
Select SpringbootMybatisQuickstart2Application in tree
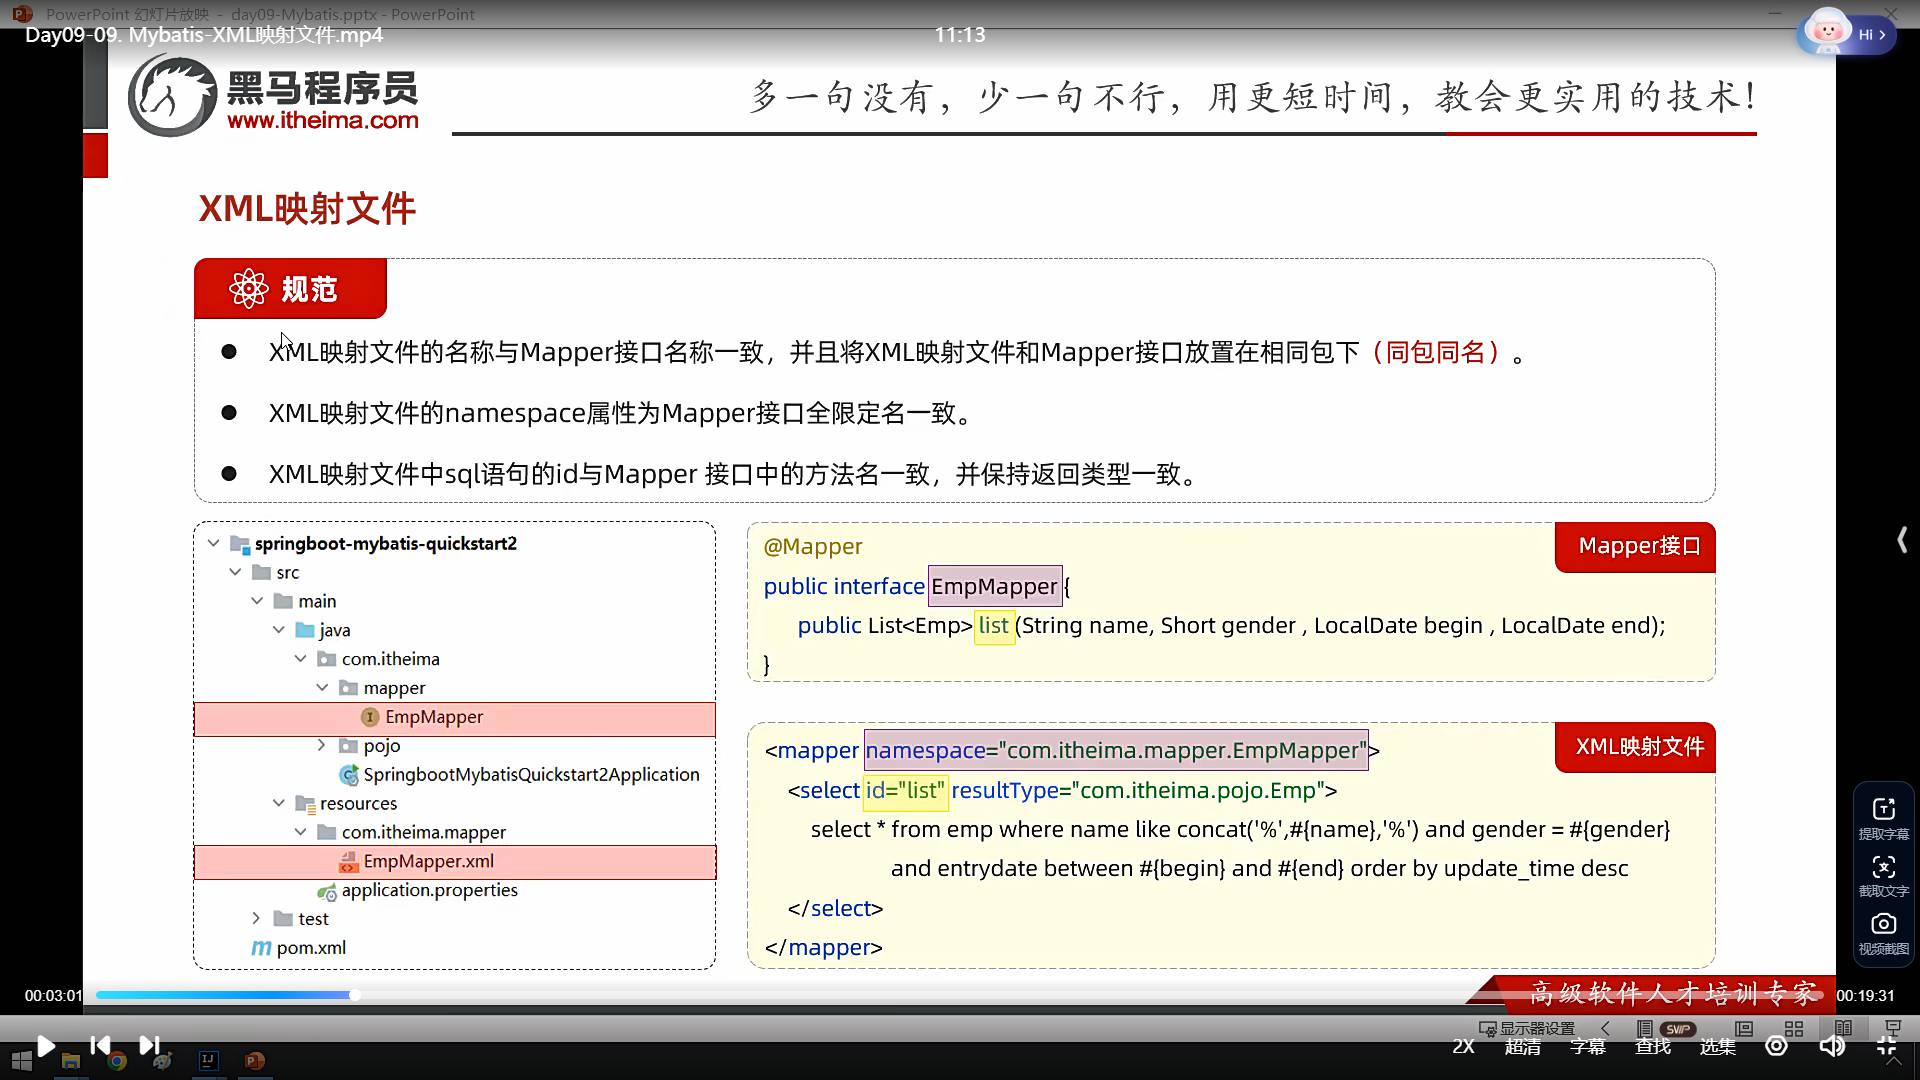(520, 775)
